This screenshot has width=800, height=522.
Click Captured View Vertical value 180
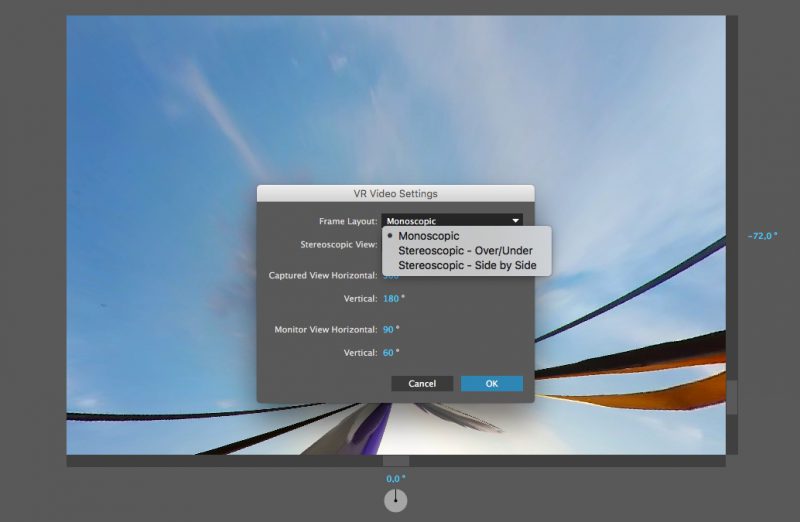(x=393, y=298)
